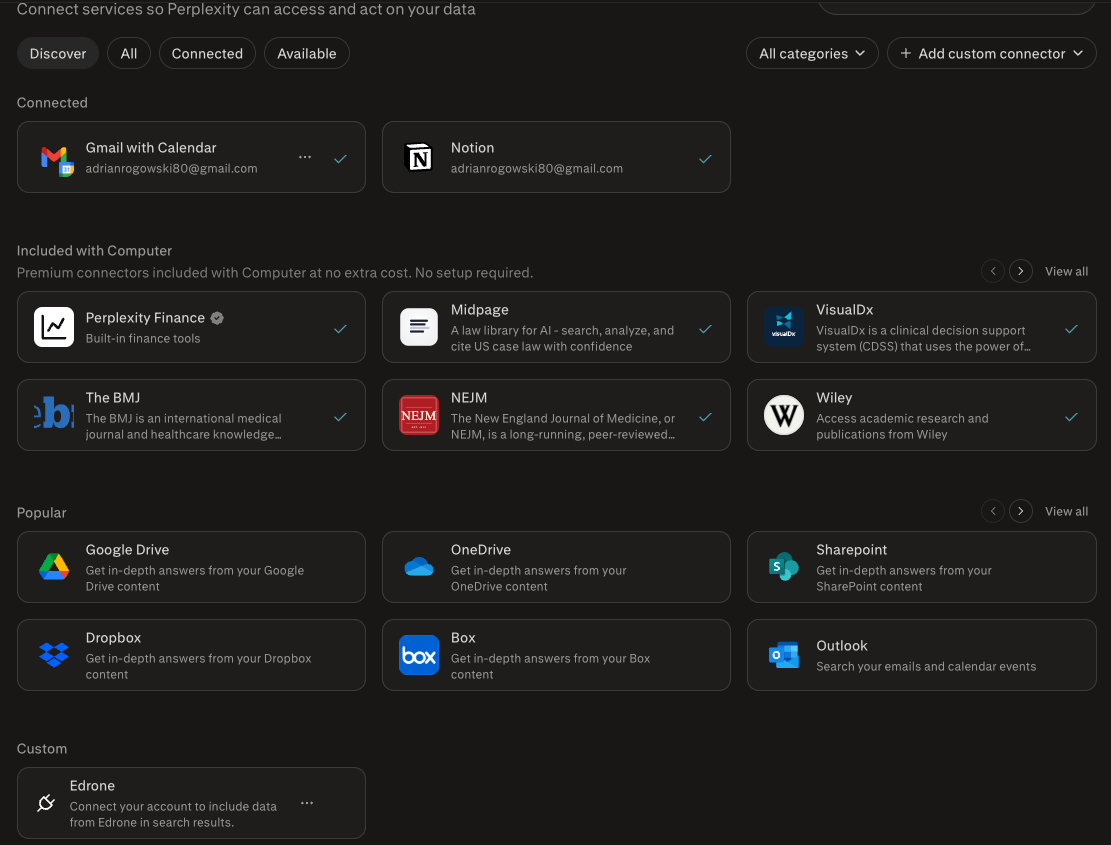This screenshot has width=1111, height=845.
Task: Click the 'Built-in finance tools' description
Action: pyautogui.click(x=143, y=339)
